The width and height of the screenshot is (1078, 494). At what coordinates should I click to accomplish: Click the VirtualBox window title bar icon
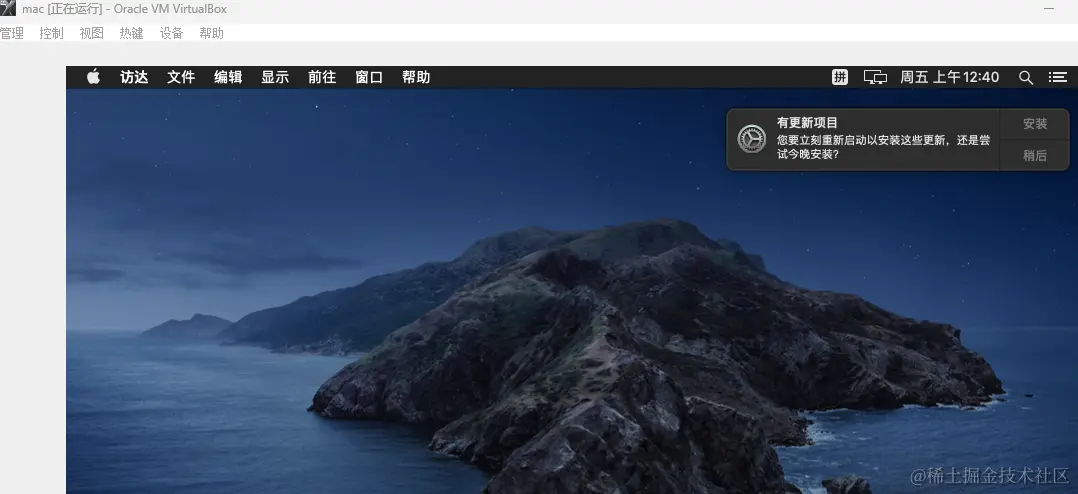(8, 9)
